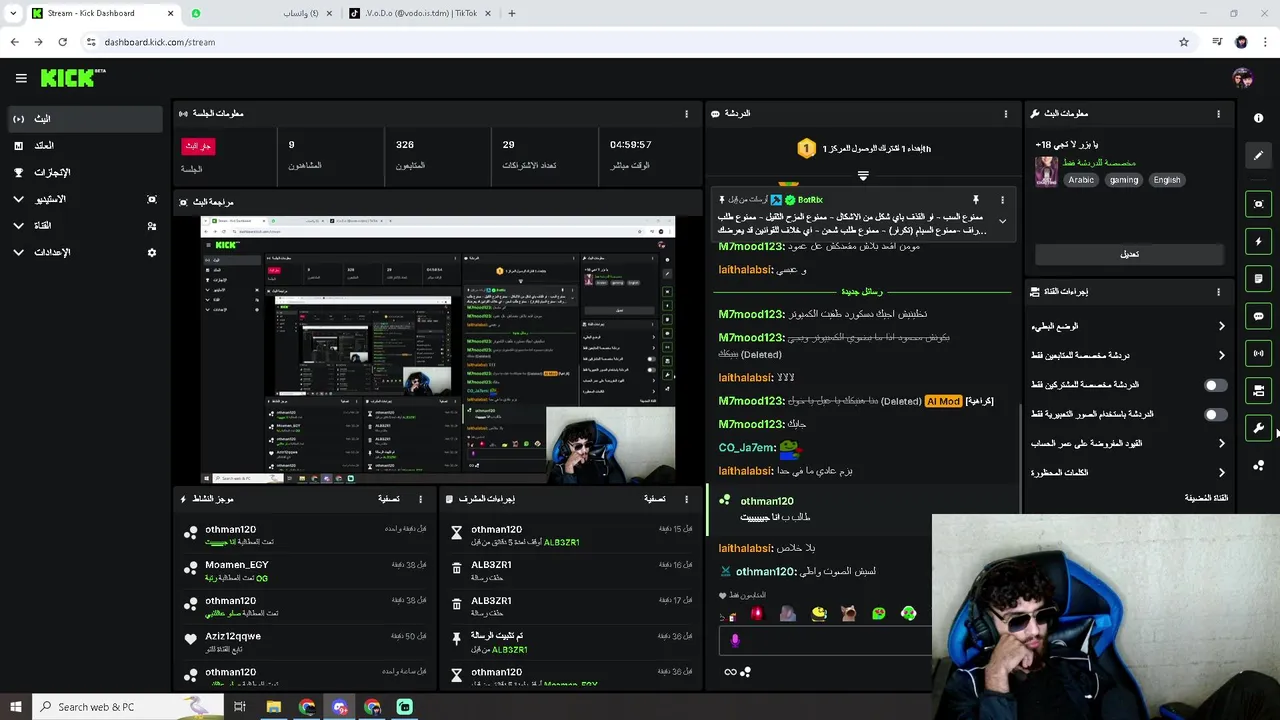
Task: Open File Explorer from taskbar
Action: click(x=273, y=707)
